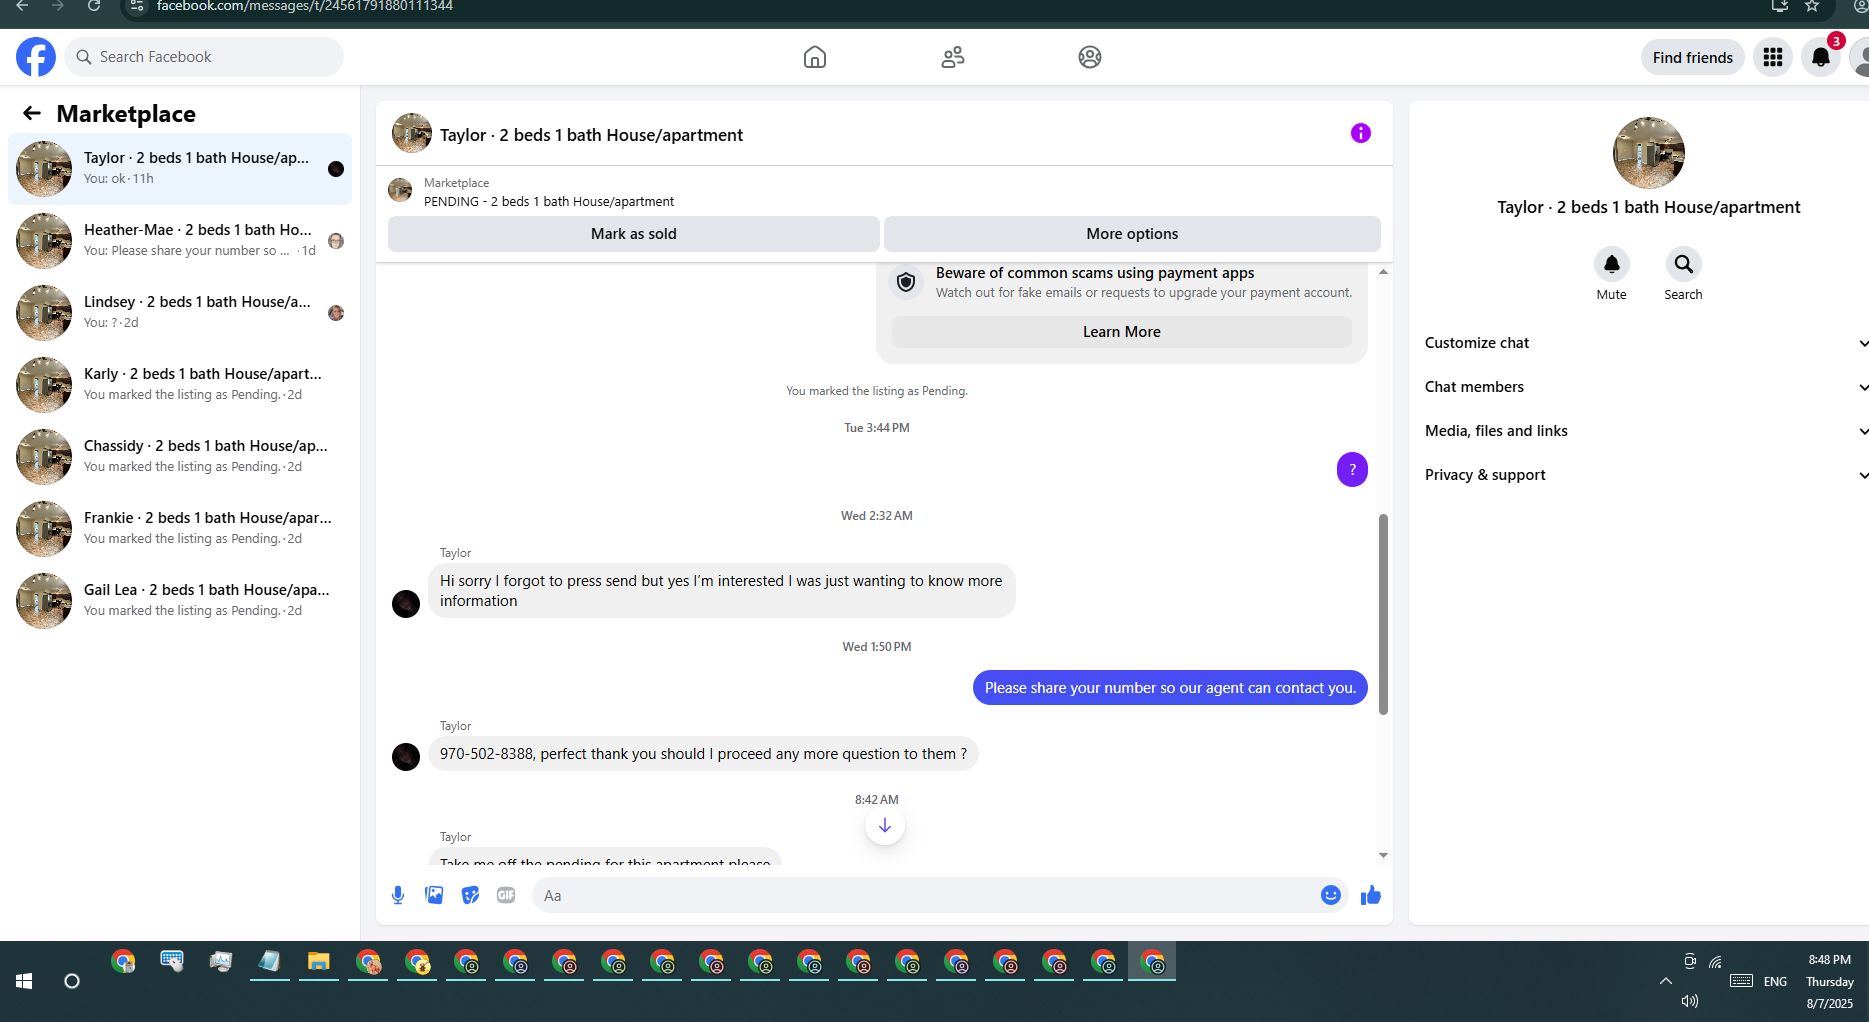The width and height of the screenshot is (1869, 1022).
Task: Open the GIF picker
Action: pos(506,895)
